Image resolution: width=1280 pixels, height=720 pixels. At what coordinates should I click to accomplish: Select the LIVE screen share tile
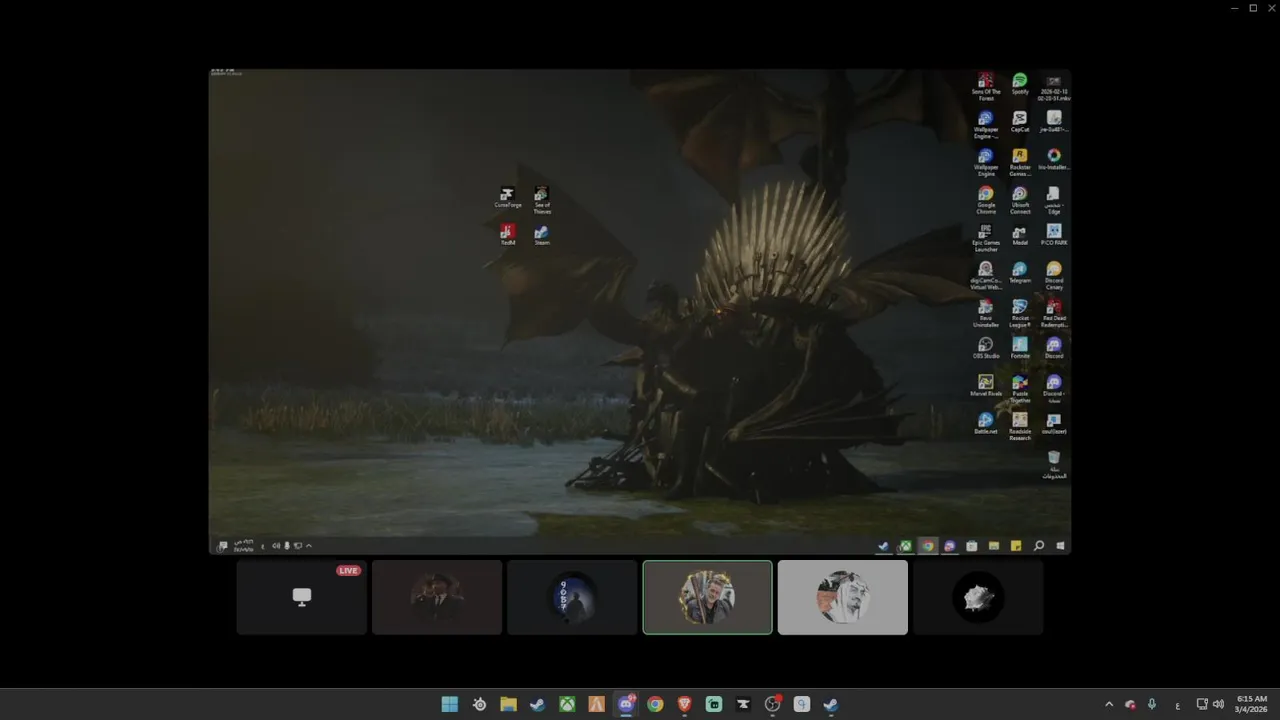[x=302, y=597]
